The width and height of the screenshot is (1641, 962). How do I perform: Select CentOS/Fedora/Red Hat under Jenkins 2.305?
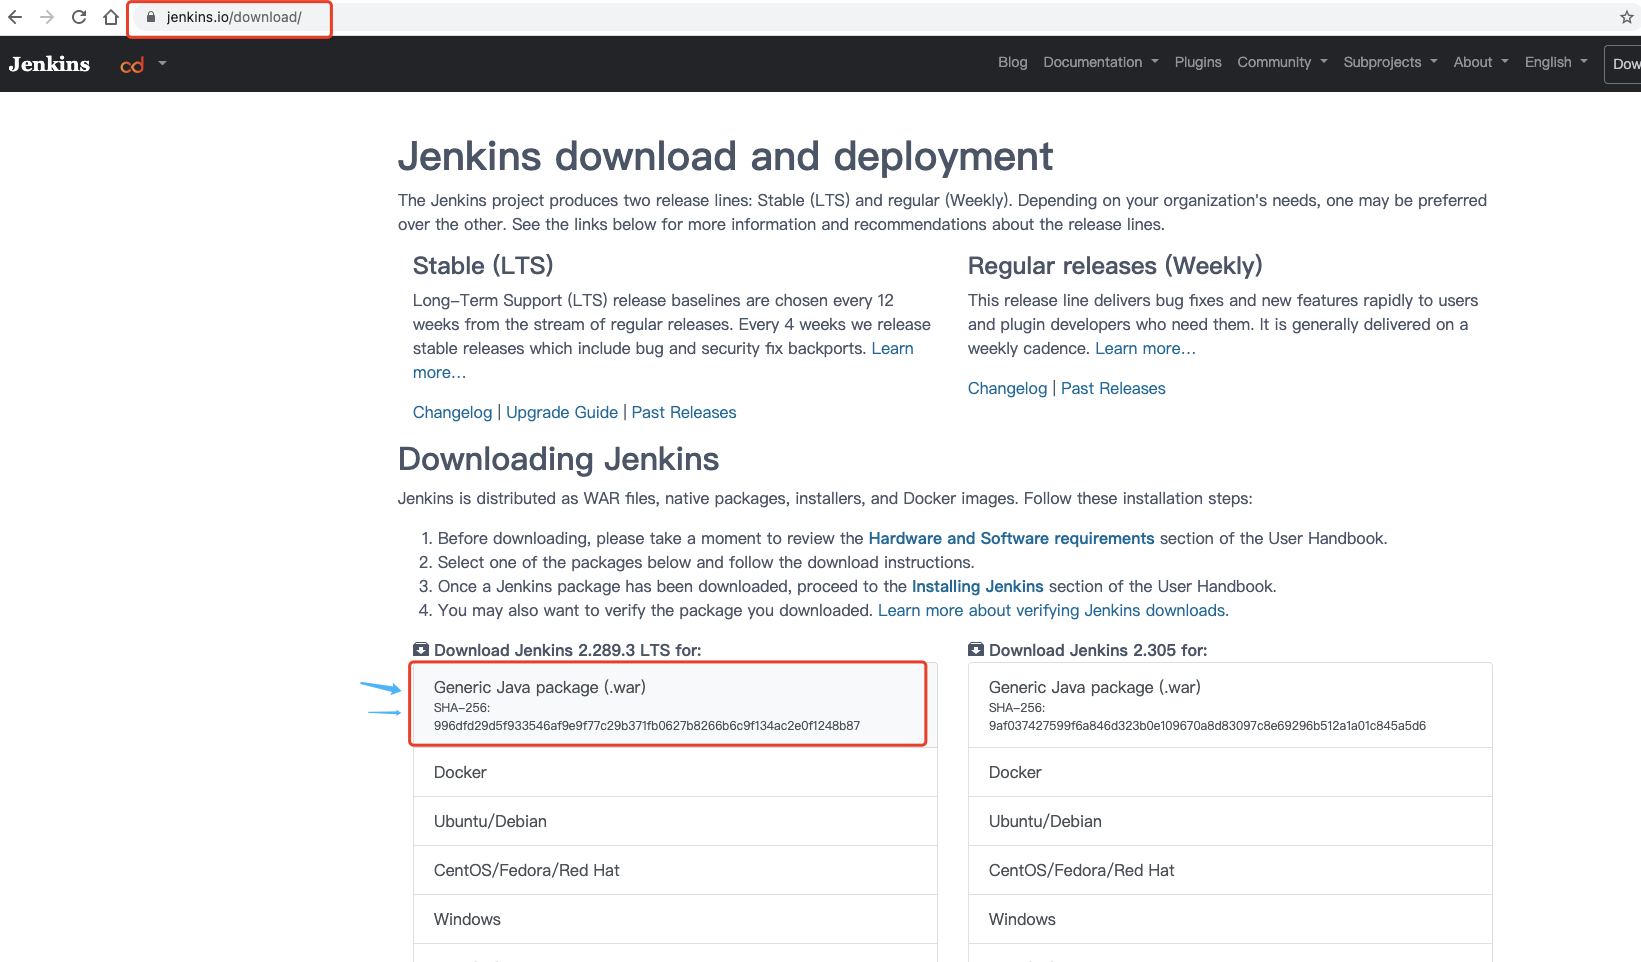point(1230,870)
